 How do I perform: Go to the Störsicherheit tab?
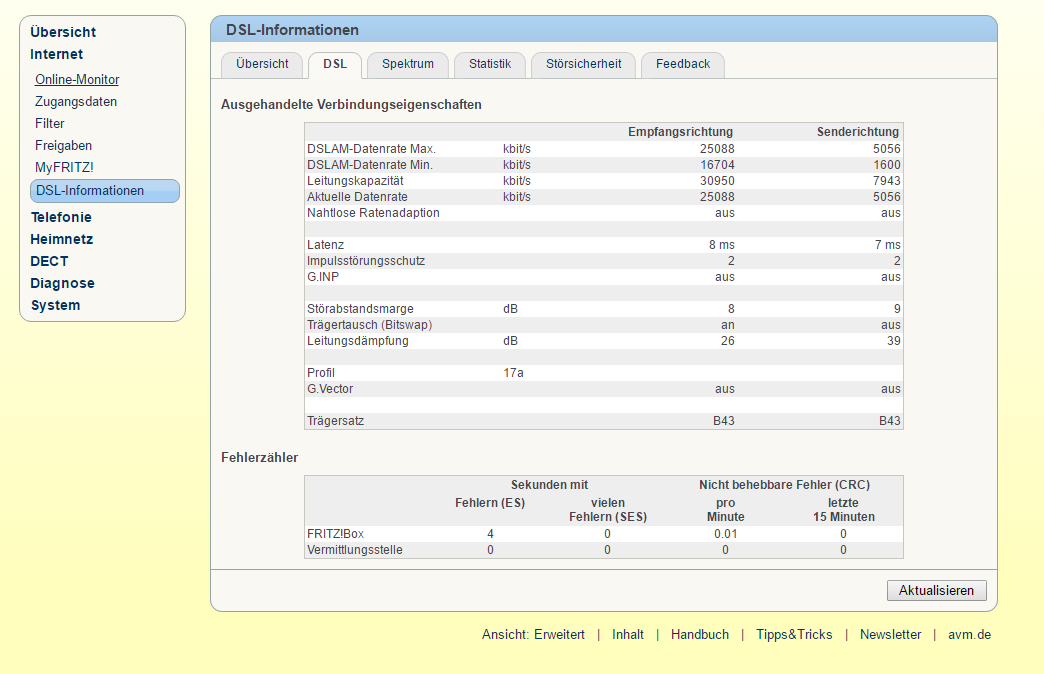(x=583, y=65)
